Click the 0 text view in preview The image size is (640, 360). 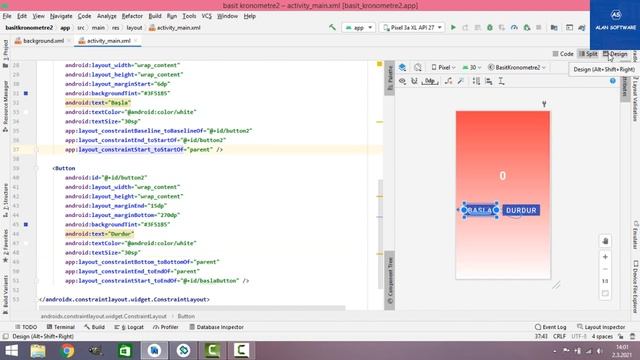[502, 176]
